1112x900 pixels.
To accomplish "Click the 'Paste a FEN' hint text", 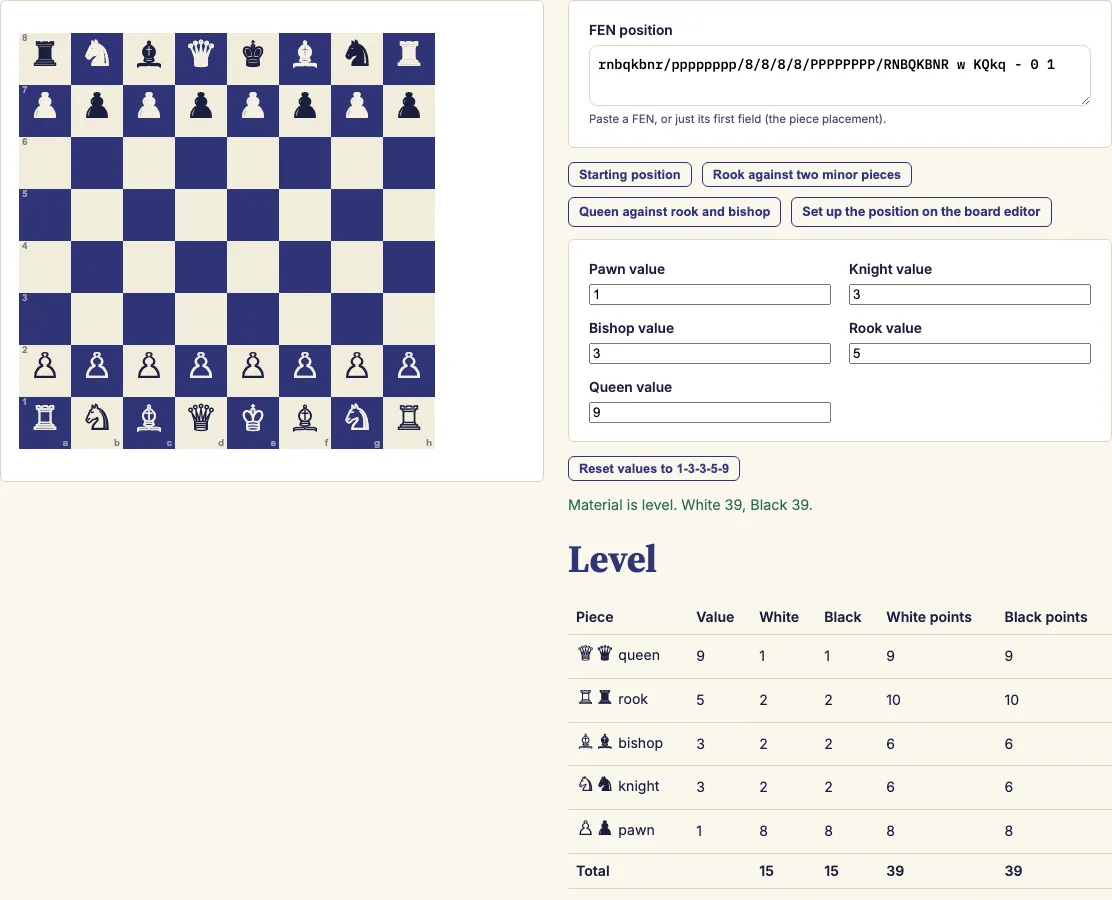I will tap(738, 119).
